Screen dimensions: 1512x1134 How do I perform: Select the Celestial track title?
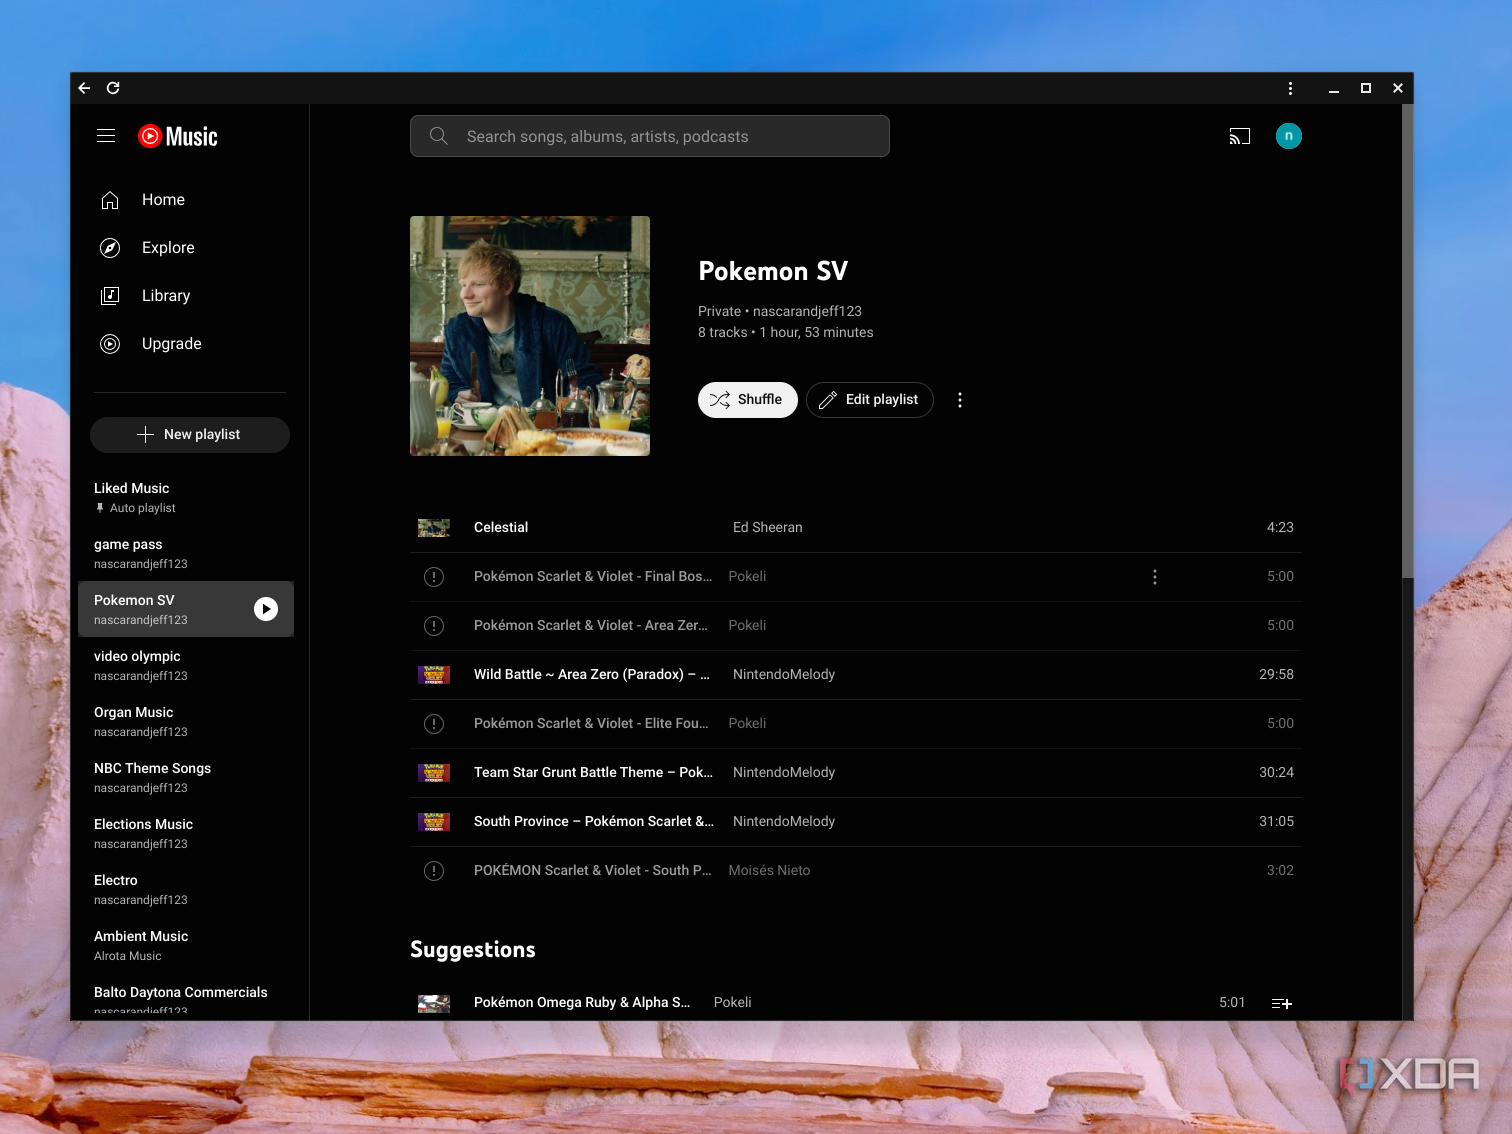[x=501, y=527]
